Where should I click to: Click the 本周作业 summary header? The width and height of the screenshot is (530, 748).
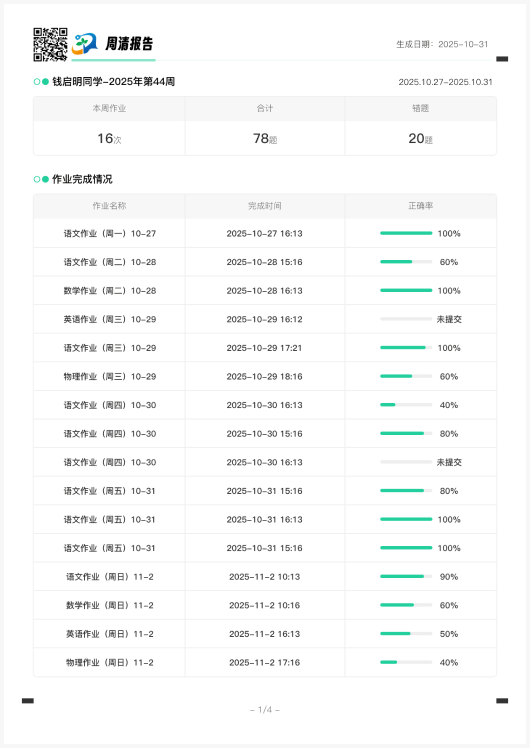[109, 108]
